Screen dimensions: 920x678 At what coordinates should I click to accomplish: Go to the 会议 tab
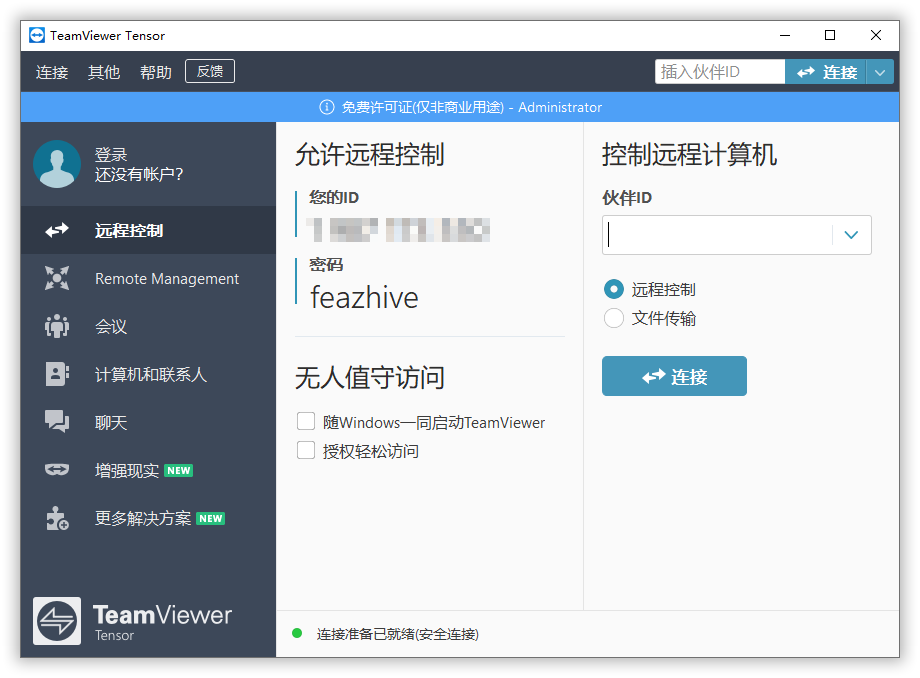148,326
